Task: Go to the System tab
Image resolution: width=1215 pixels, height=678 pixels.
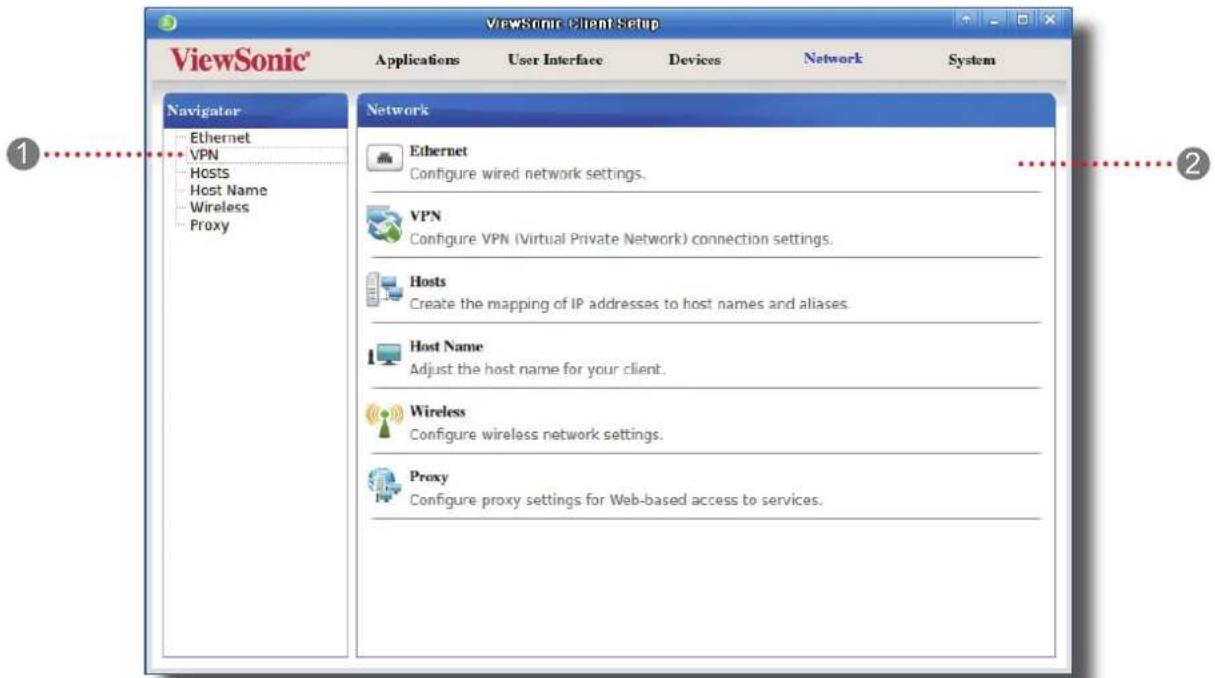Action: coord(971,60)
